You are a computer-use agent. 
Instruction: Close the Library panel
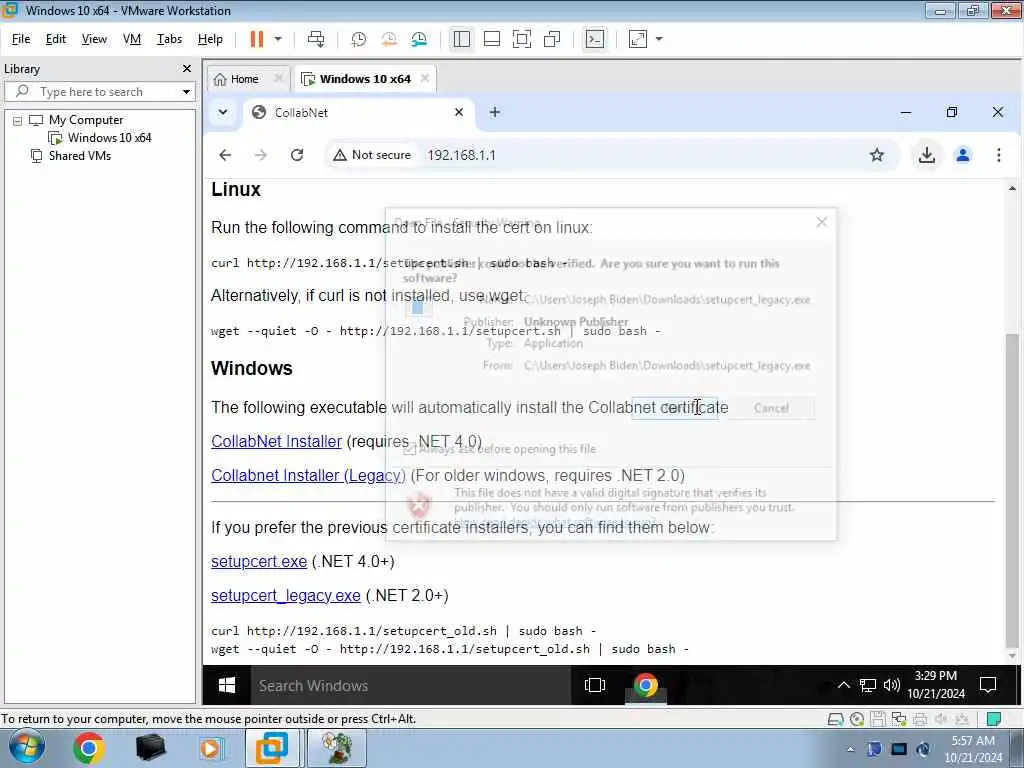coord(187,69)
